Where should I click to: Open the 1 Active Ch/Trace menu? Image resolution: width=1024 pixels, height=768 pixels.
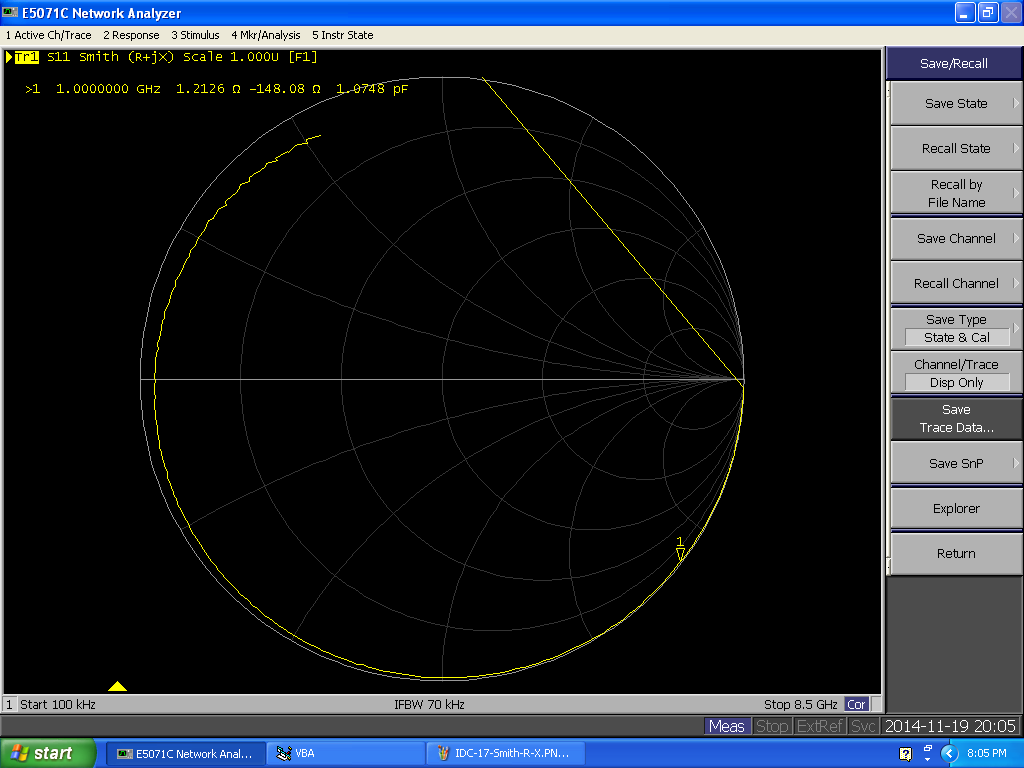click(48, 35)
